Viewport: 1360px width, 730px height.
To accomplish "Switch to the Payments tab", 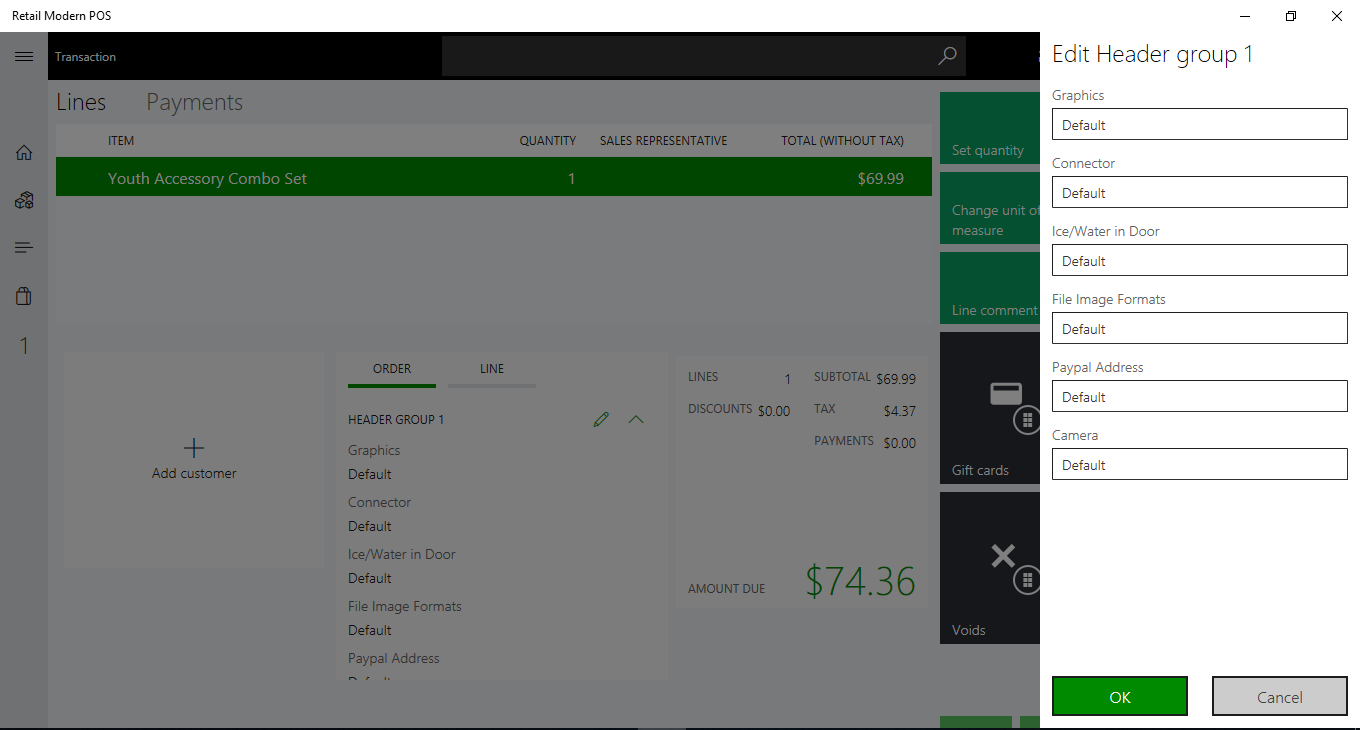I will pos(194,102).
